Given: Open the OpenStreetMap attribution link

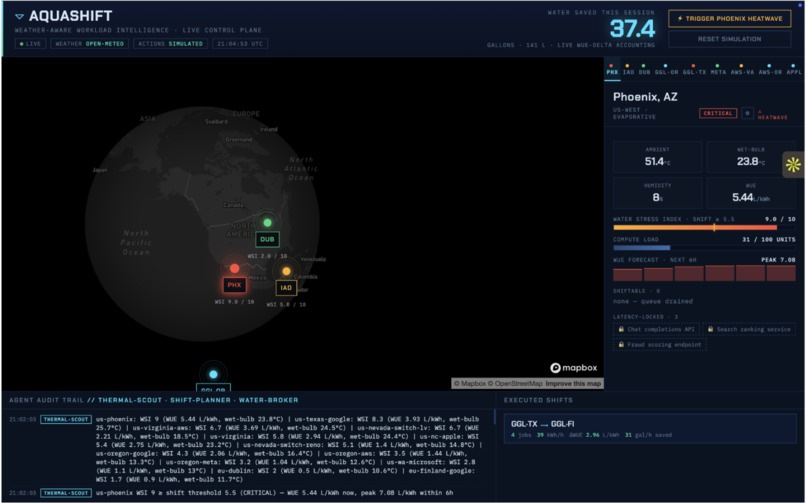Looking at the screenshot, I should tap(516, 383).
